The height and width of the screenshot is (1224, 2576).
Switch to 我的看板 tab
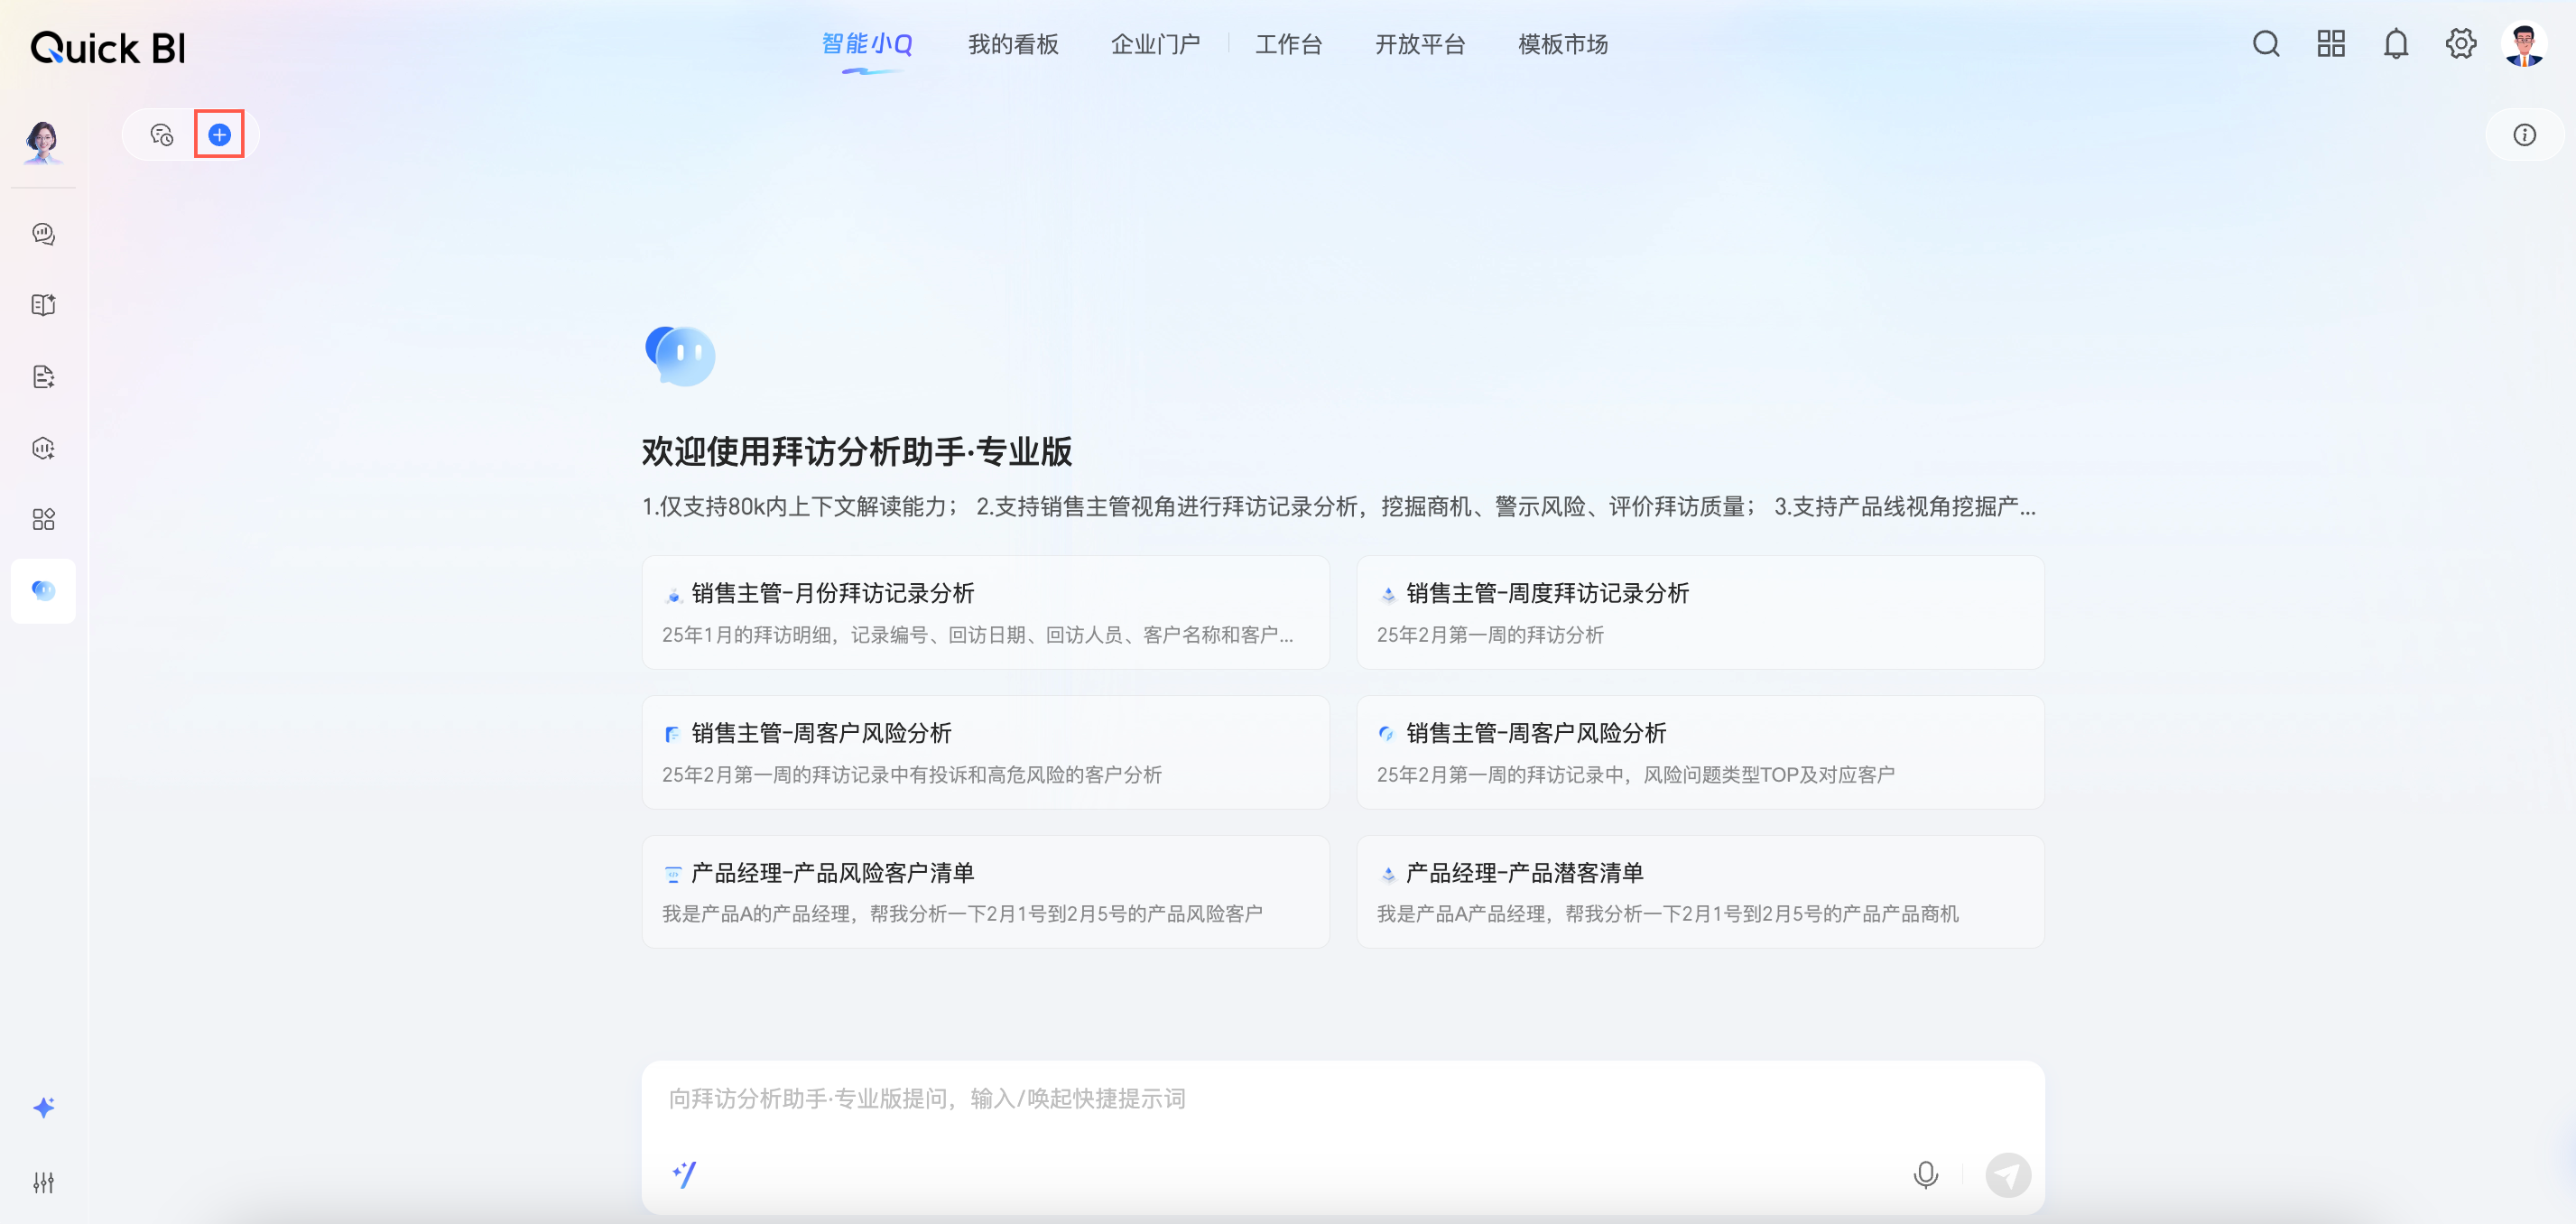1012,45
